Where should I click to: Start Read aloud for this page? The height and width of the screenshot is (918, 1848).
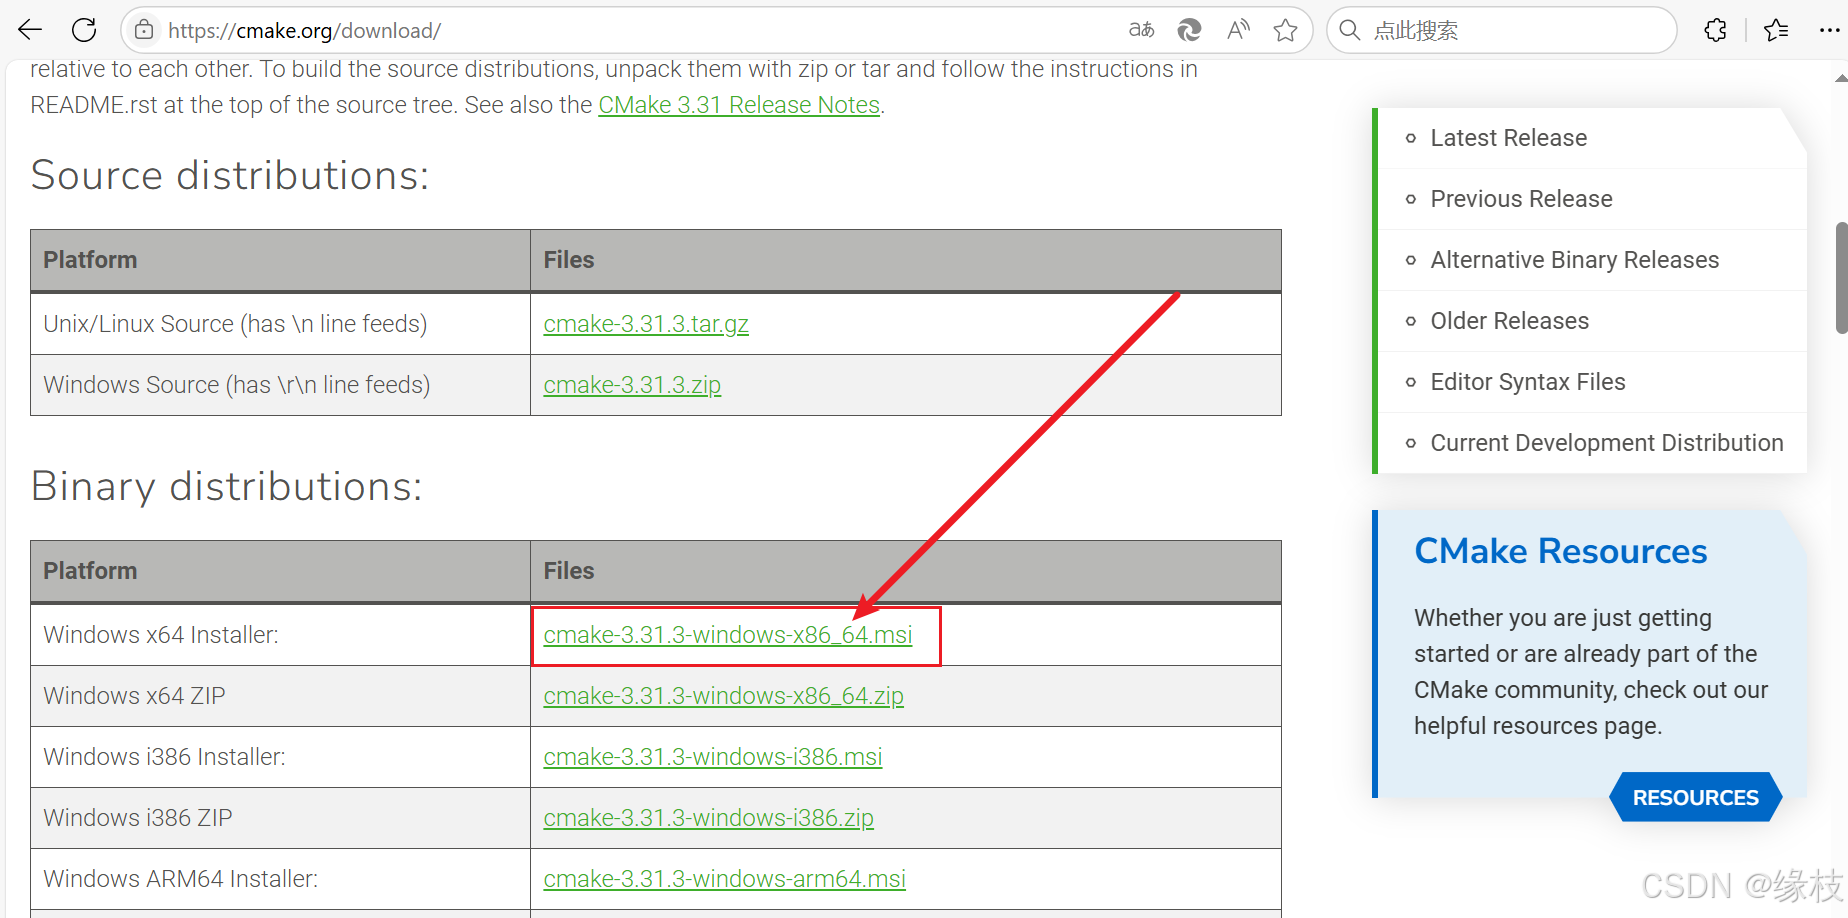pyautogui.click(x=1238, y=30)
